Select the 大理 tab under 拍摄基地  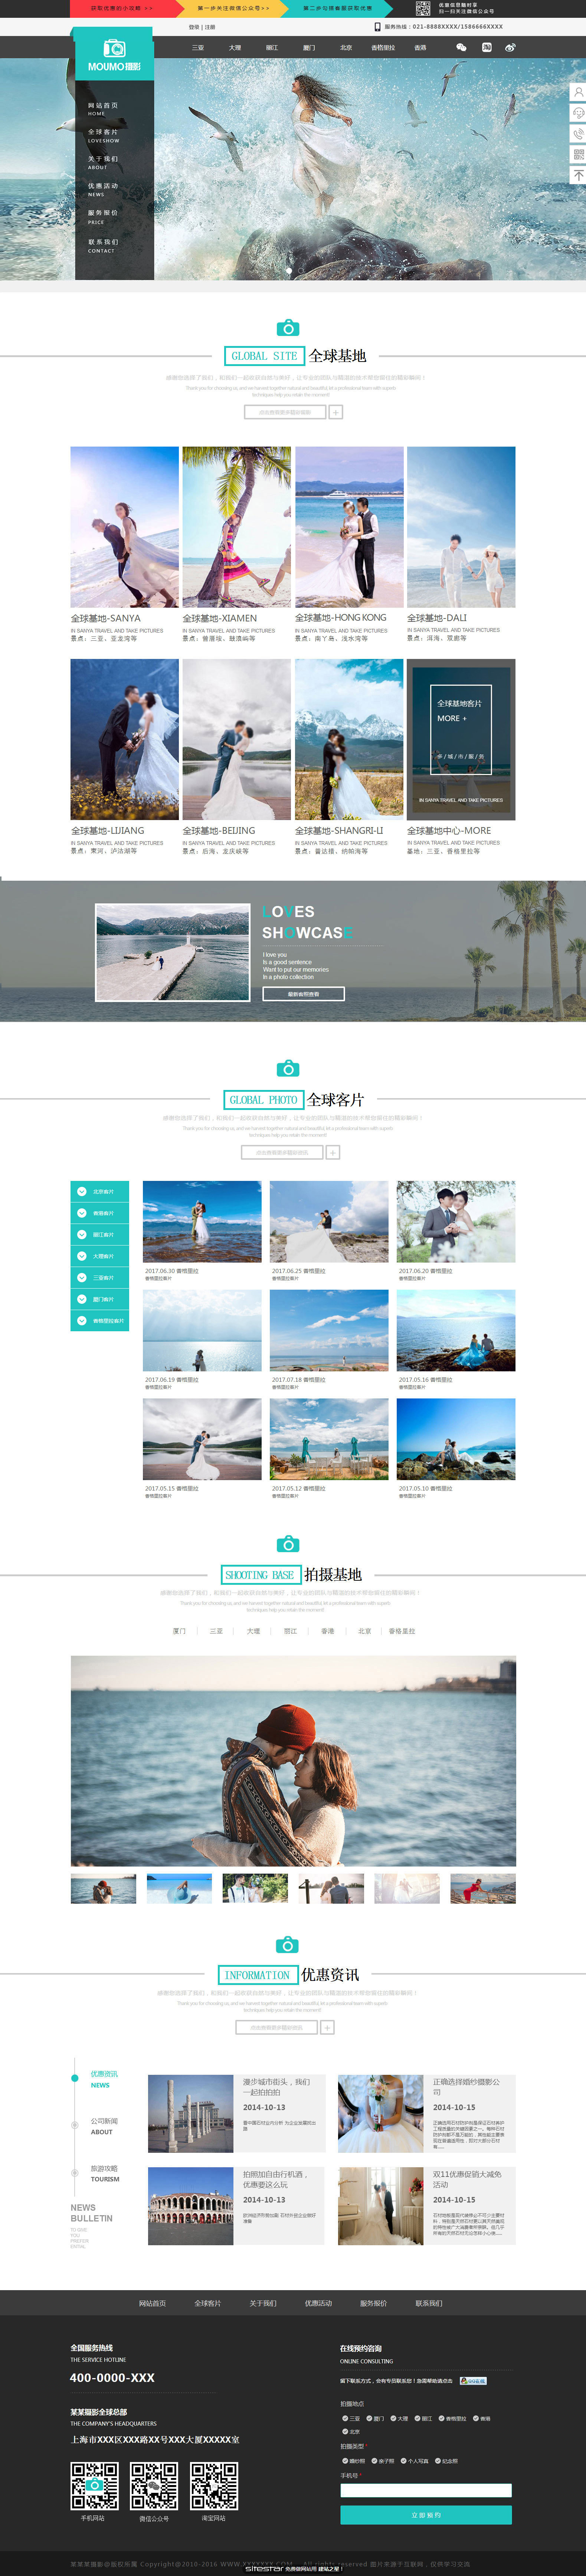tap(253, 1631)
